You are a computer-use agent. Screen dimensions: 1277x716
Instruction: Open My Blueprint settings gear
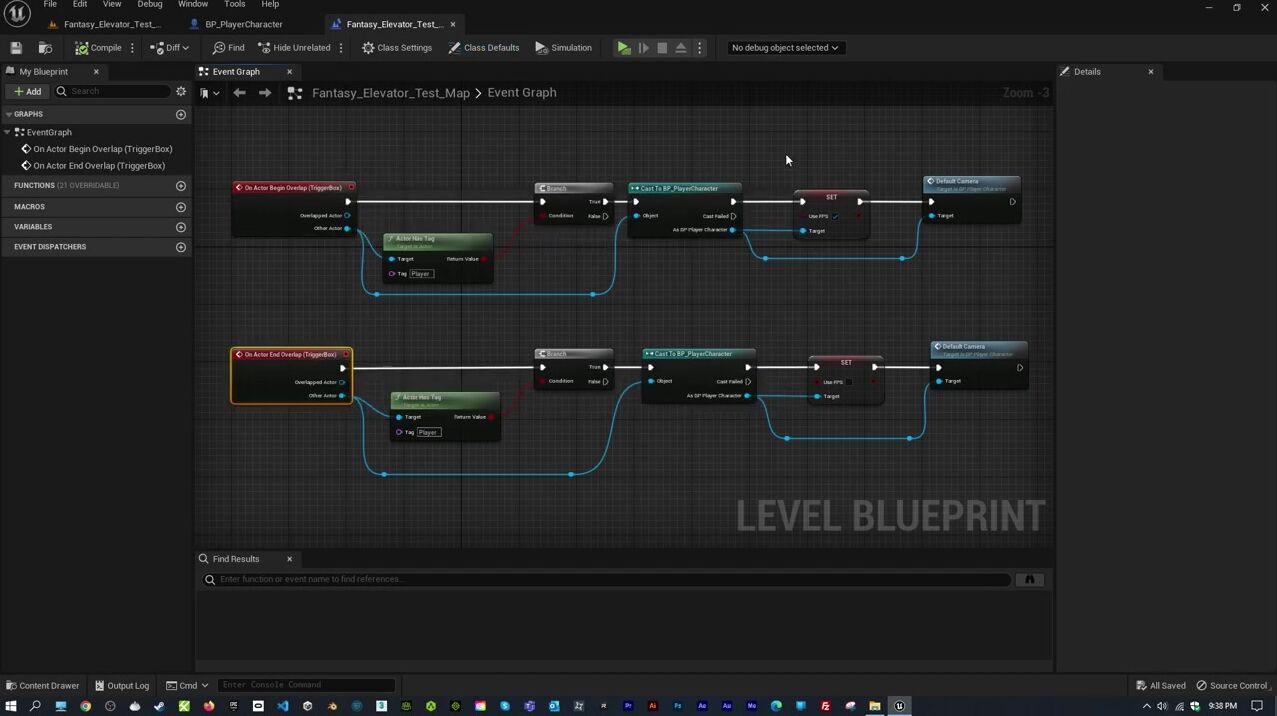[181, 92]
